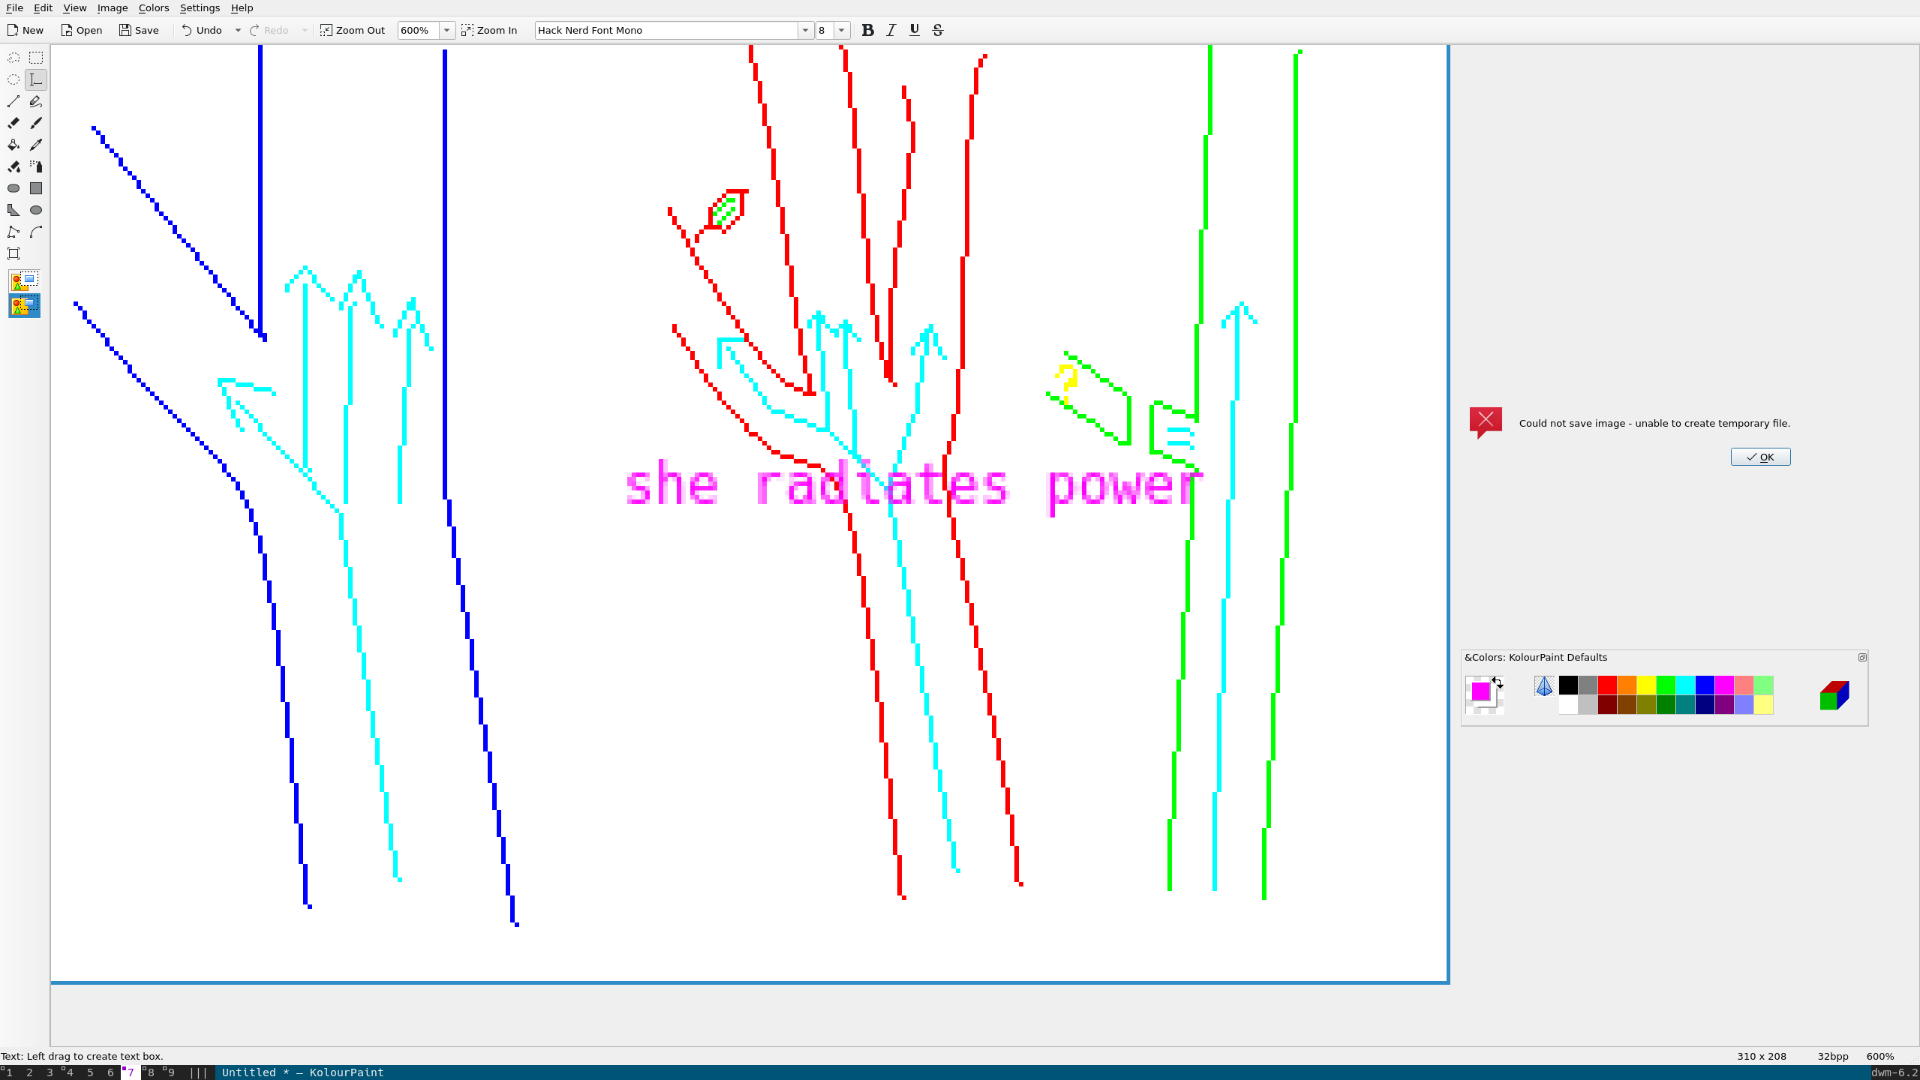Select the Curve tool
The image size is (1920, 1080).
[36, 232]
